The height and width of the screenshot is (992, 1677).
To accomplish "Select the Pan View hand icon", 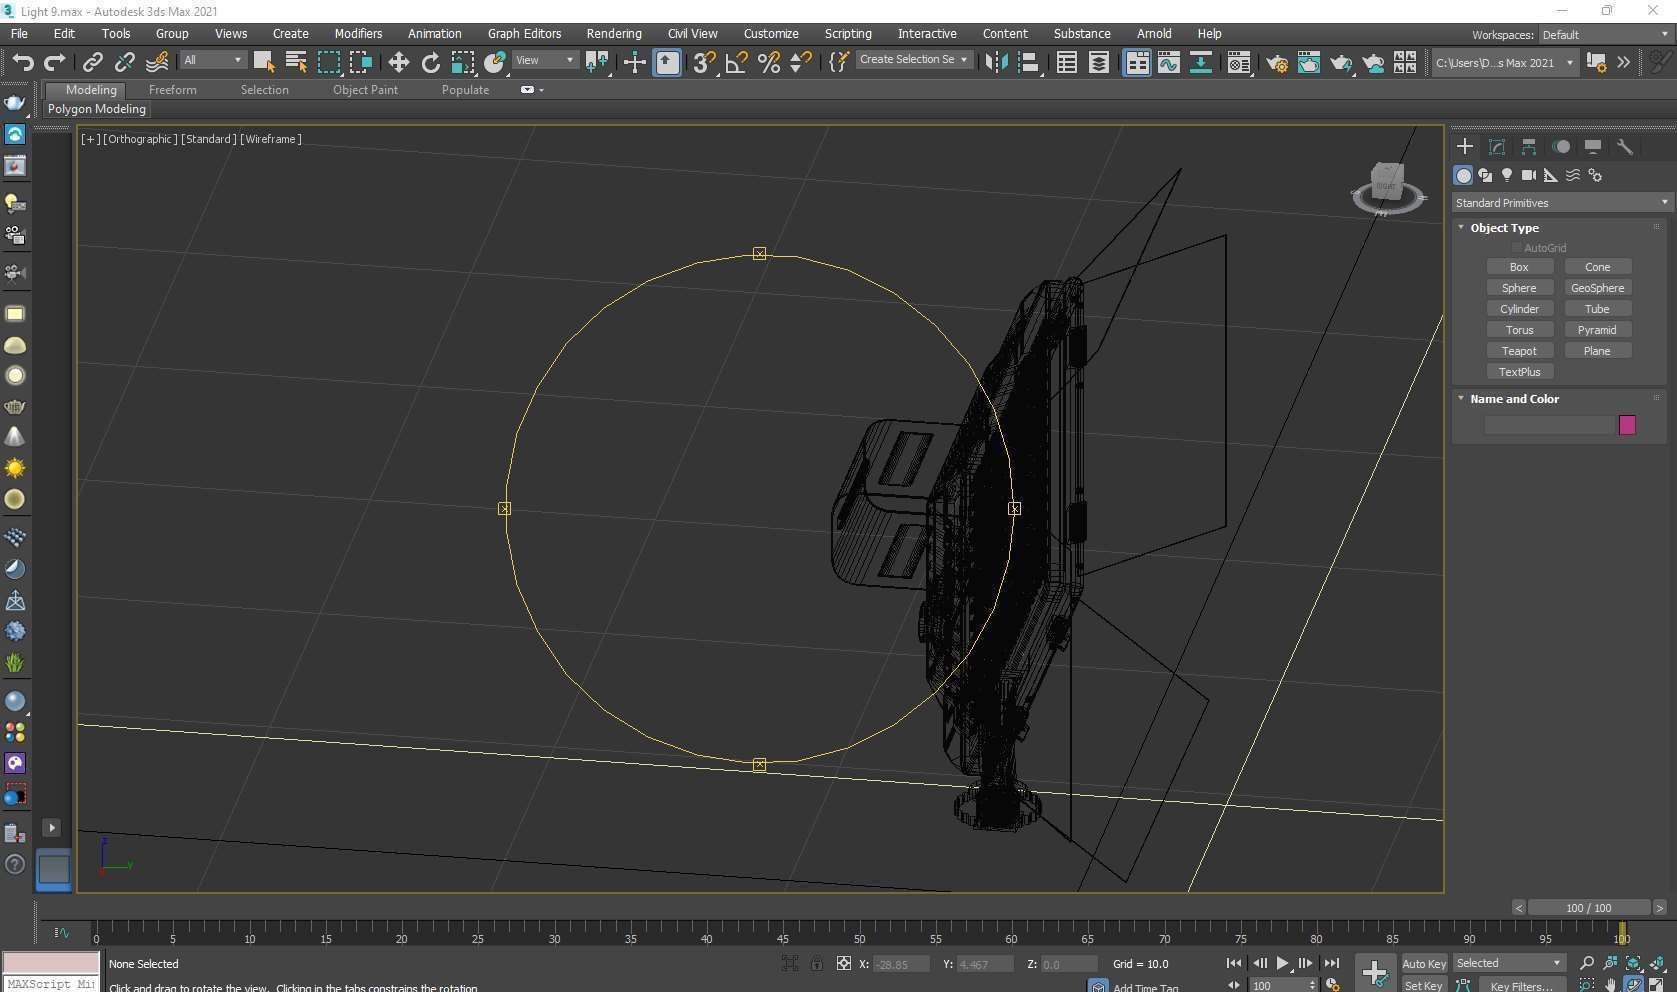I will (x=1610, y=985).
